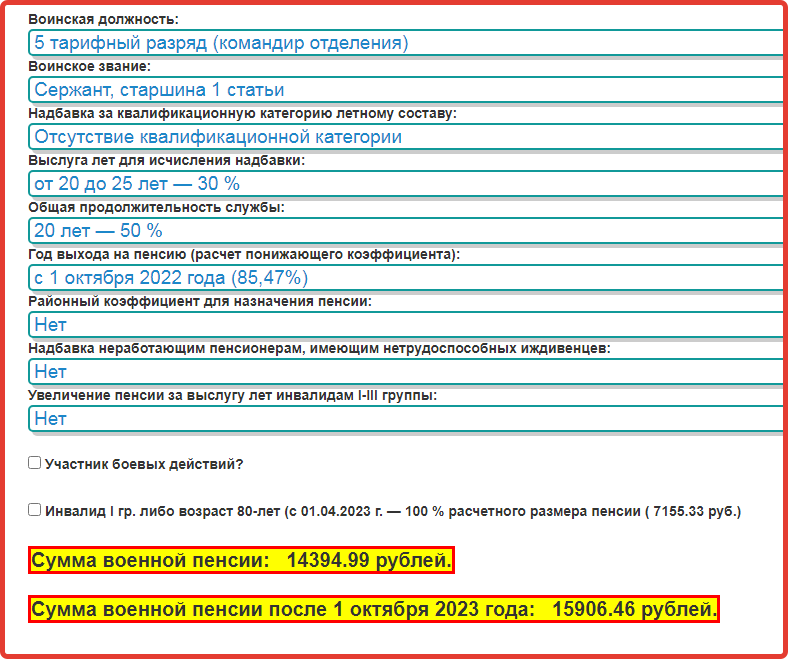Click the Увеличение пенсии за выслугу лет label
The height and width of the screenshot is (659, 788).
click(232, 395)
